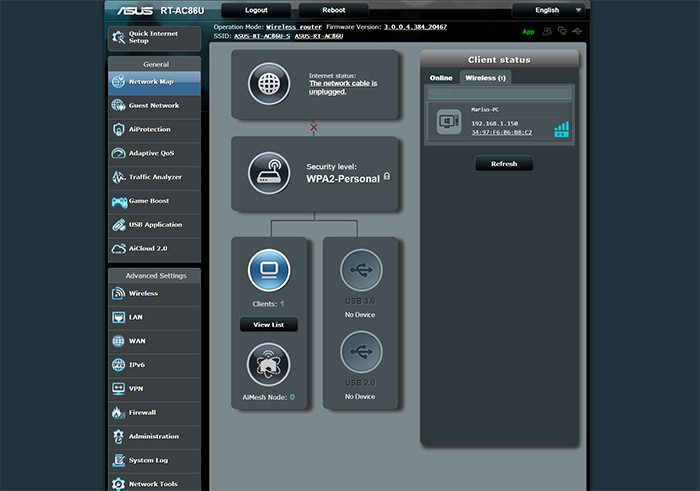This screenshot has width=700, height=491.
Task: Open Quick Internet Setup wizard icon
Action: [118, 37]
